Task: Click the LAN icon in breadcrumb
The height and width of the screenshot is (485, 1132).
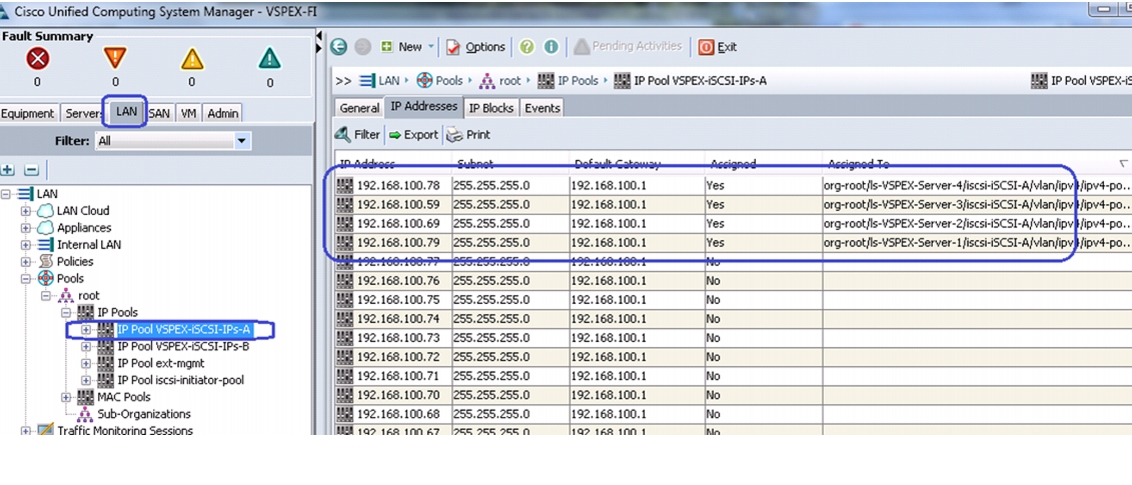Action: (367, 81)
